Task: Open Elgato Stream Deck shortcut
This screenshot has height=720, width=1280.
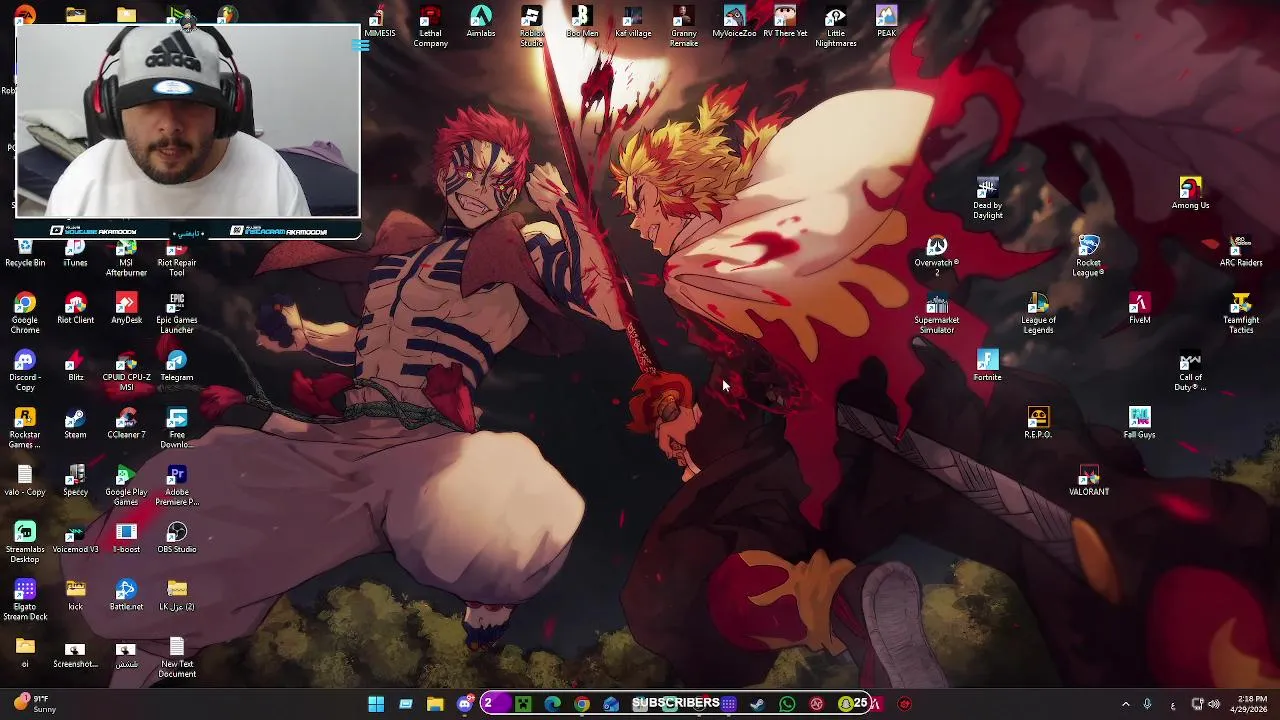Action: 25,600
